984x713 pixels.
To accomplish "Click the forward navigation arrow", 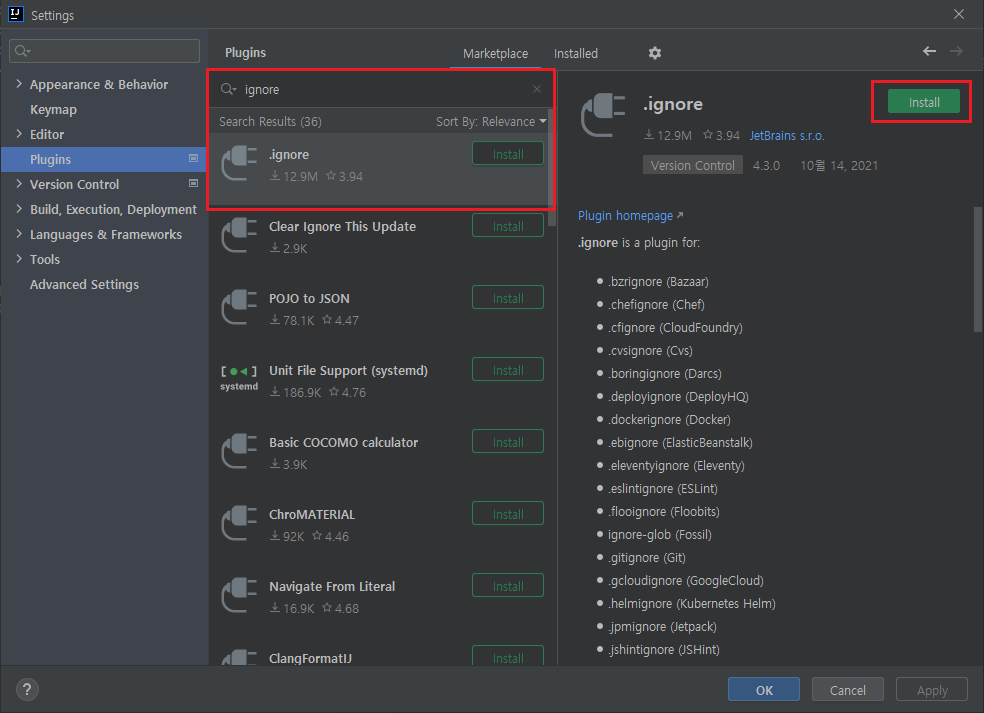I will [x=956, y=51].
